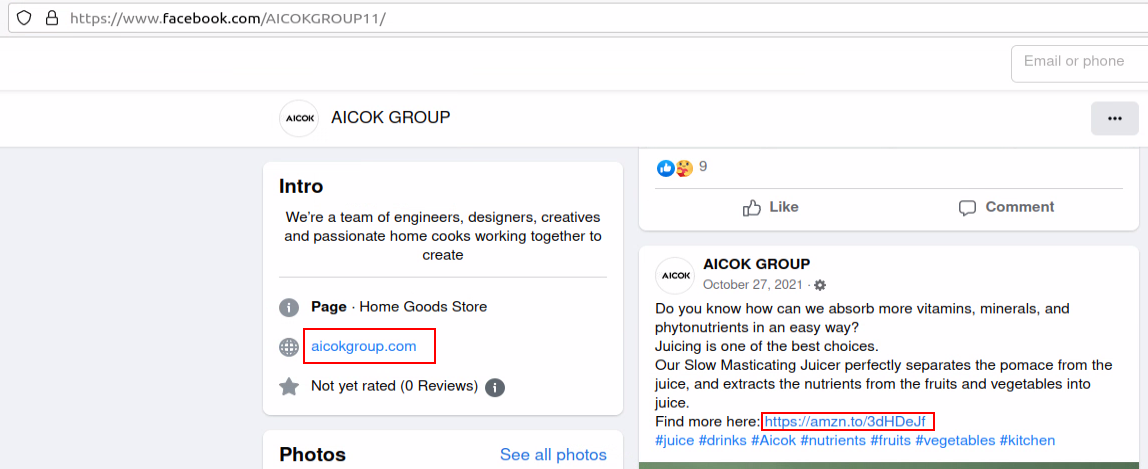This screenshot has height=469, width=1148.
Task: Click the Home Goods Store category text
Action: [423, 307]
